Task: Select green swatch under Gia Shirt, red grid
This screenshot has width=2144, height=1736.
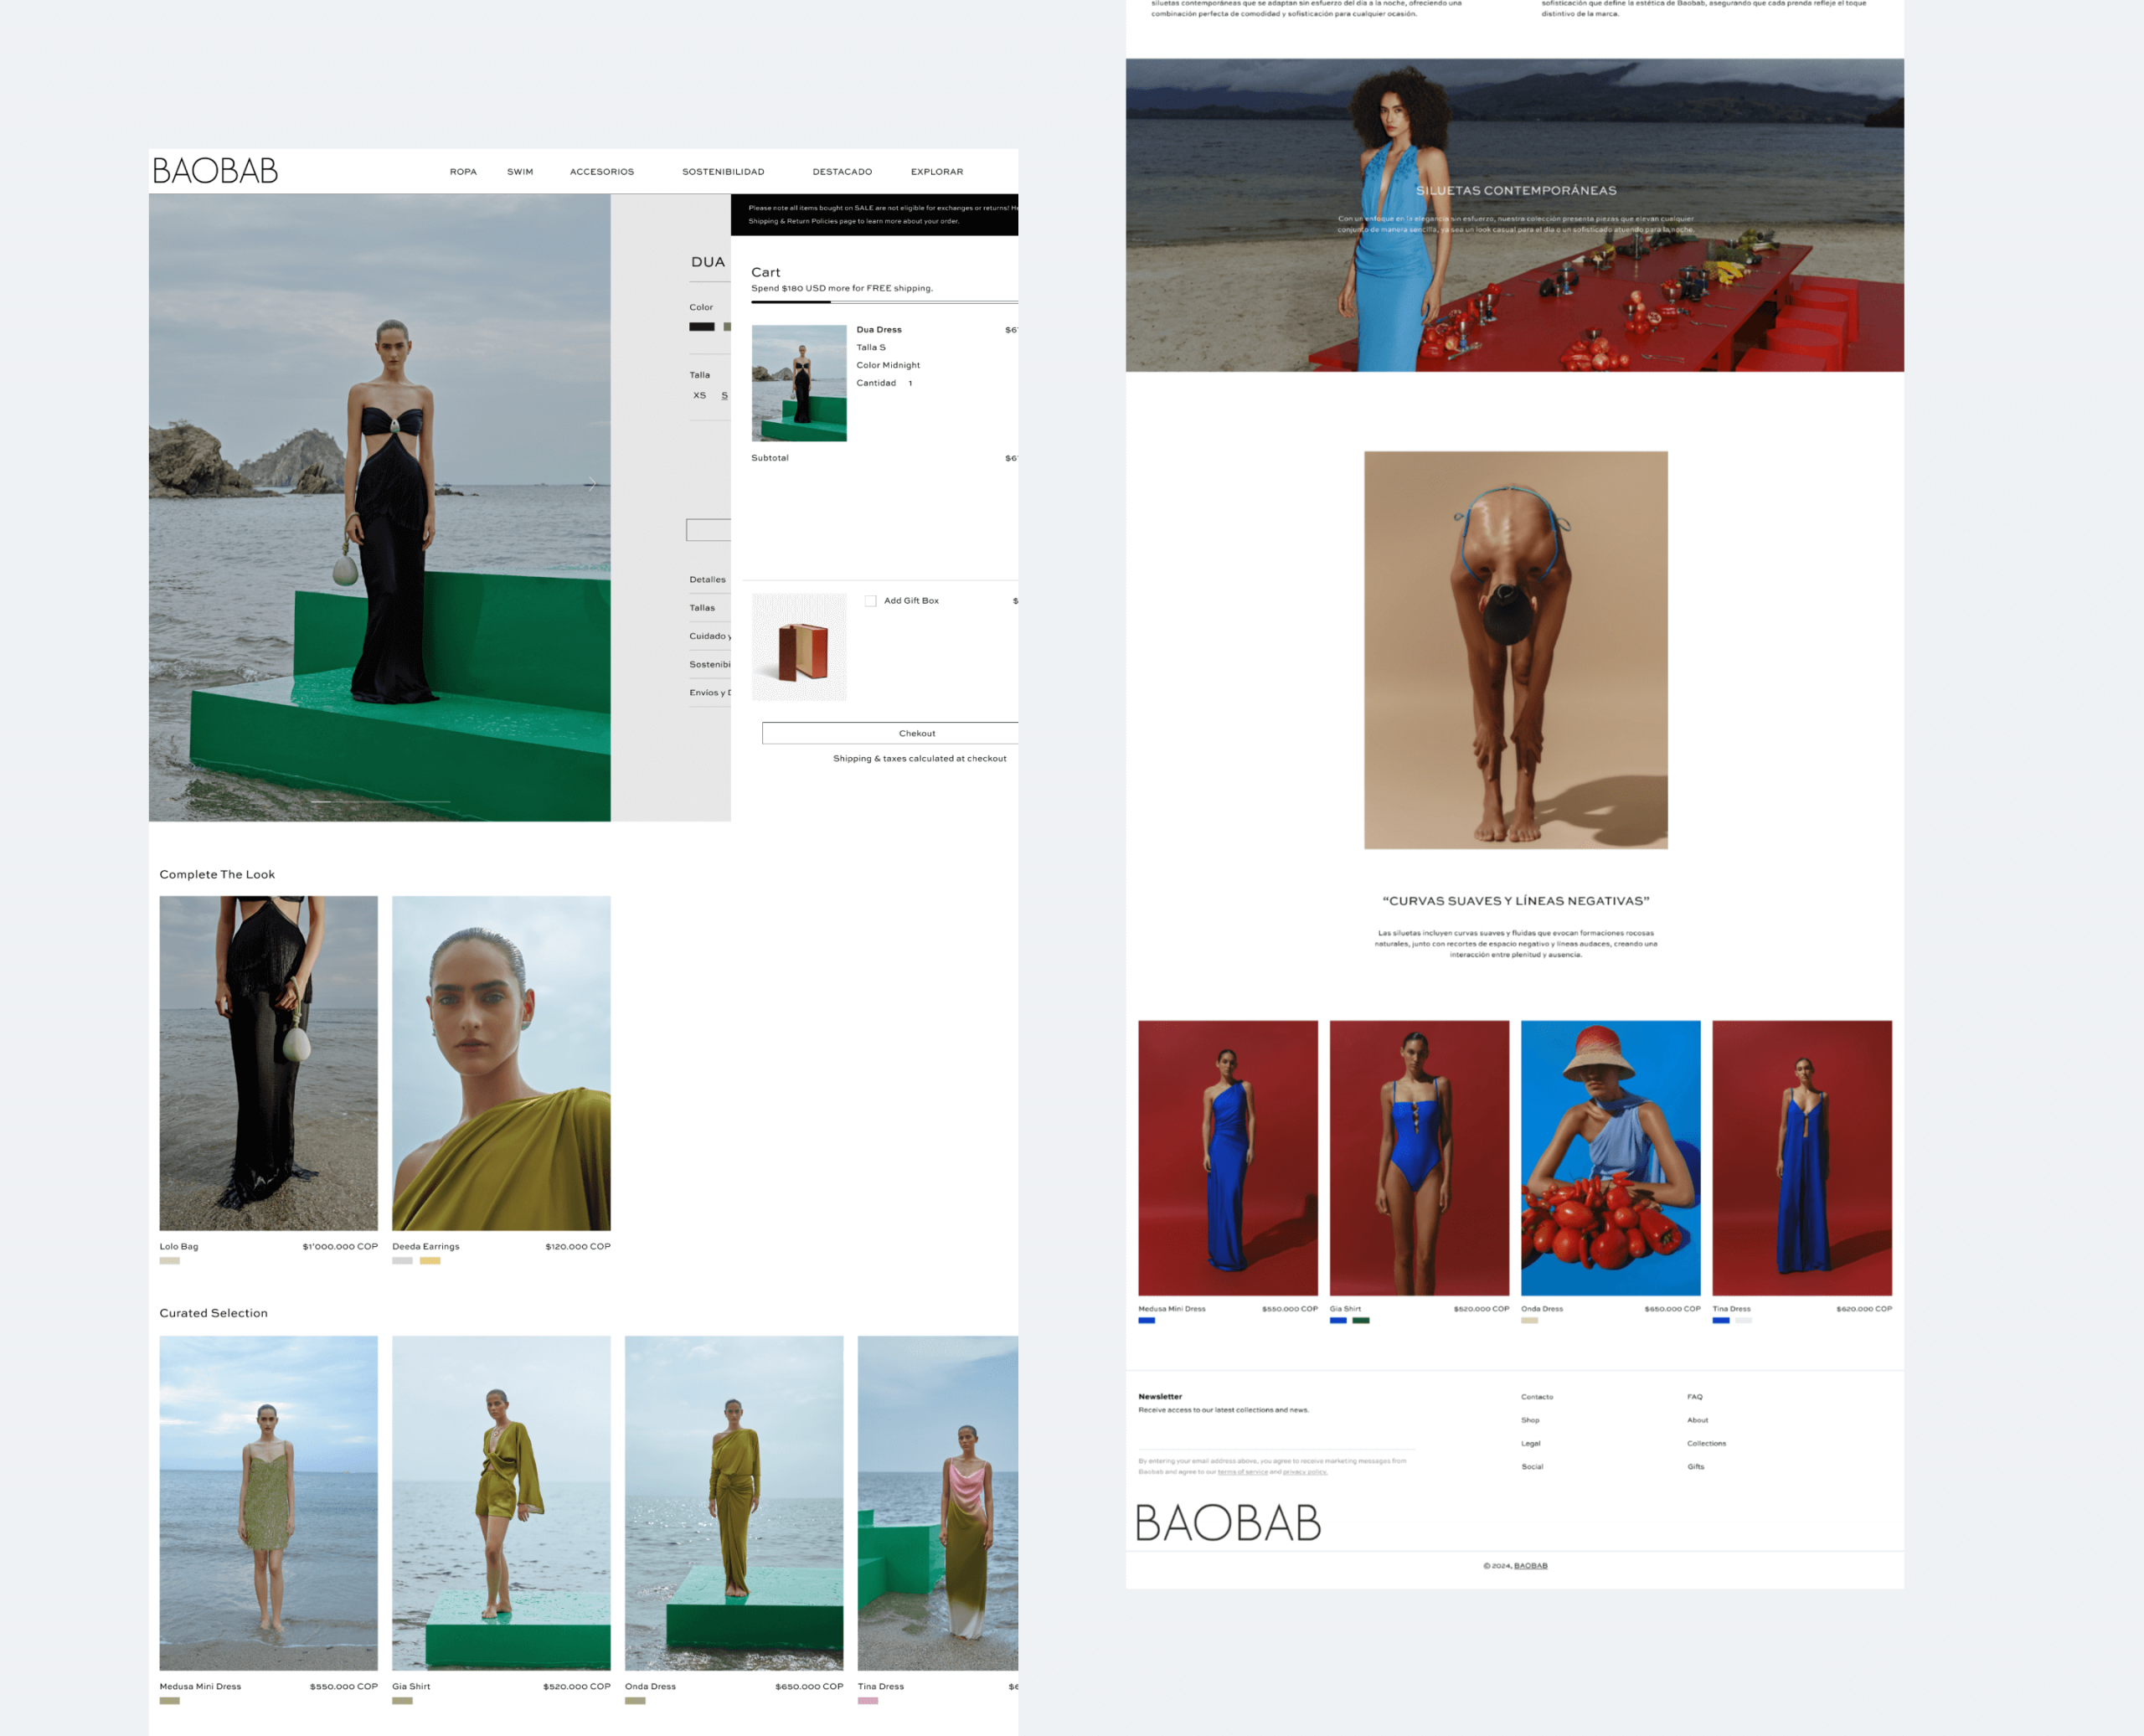Action: tap(1360, 1321)
